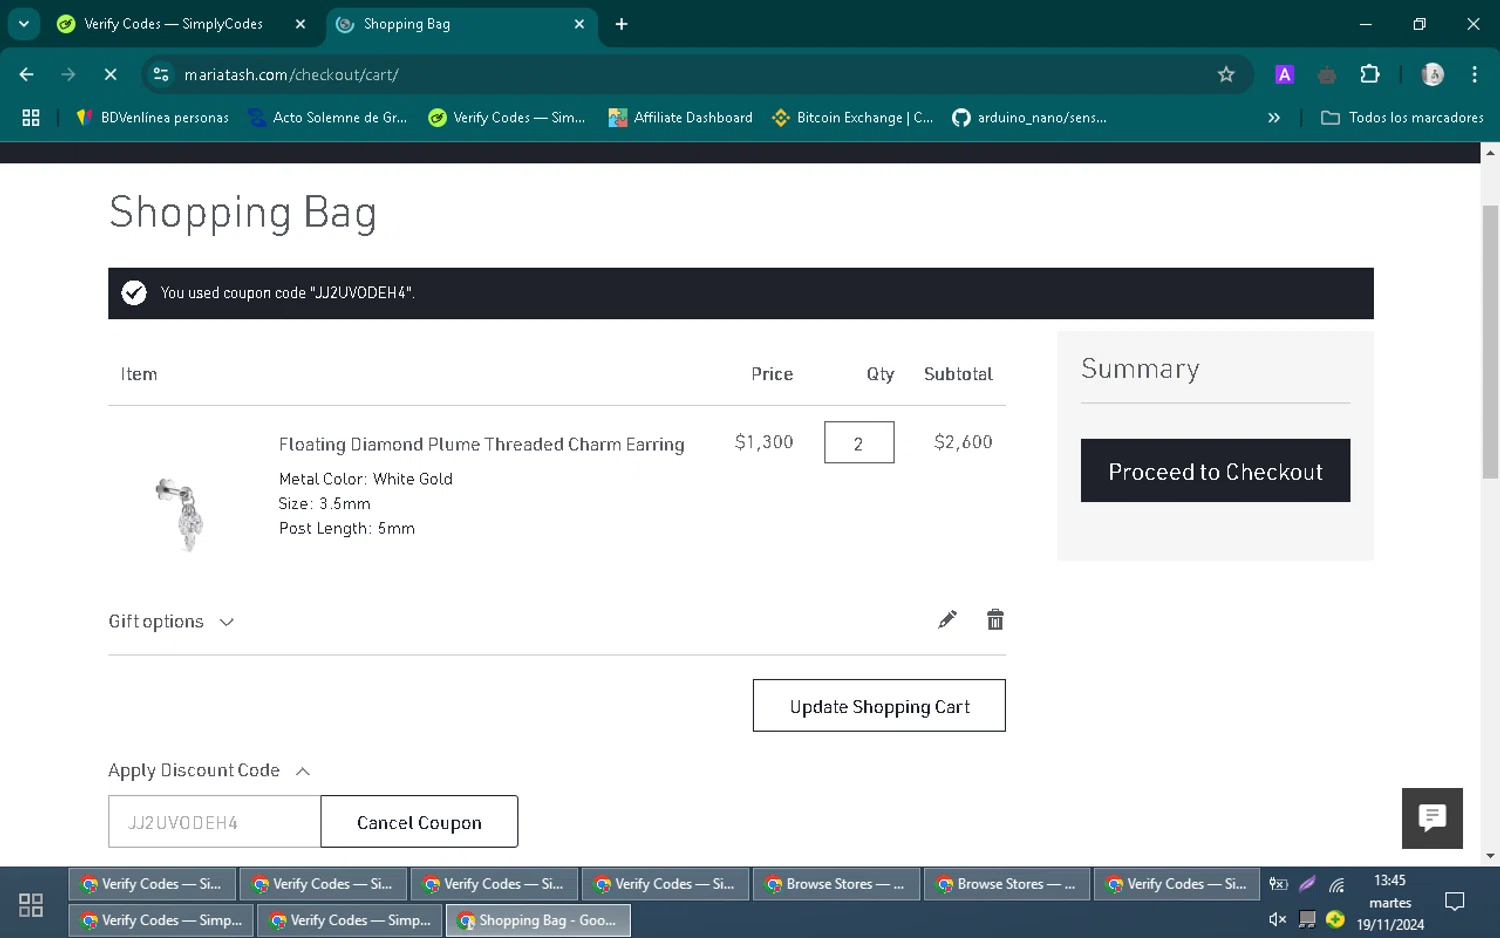Click the discount code input field
The image size is (1500, 938).
[x=214, y=822]
